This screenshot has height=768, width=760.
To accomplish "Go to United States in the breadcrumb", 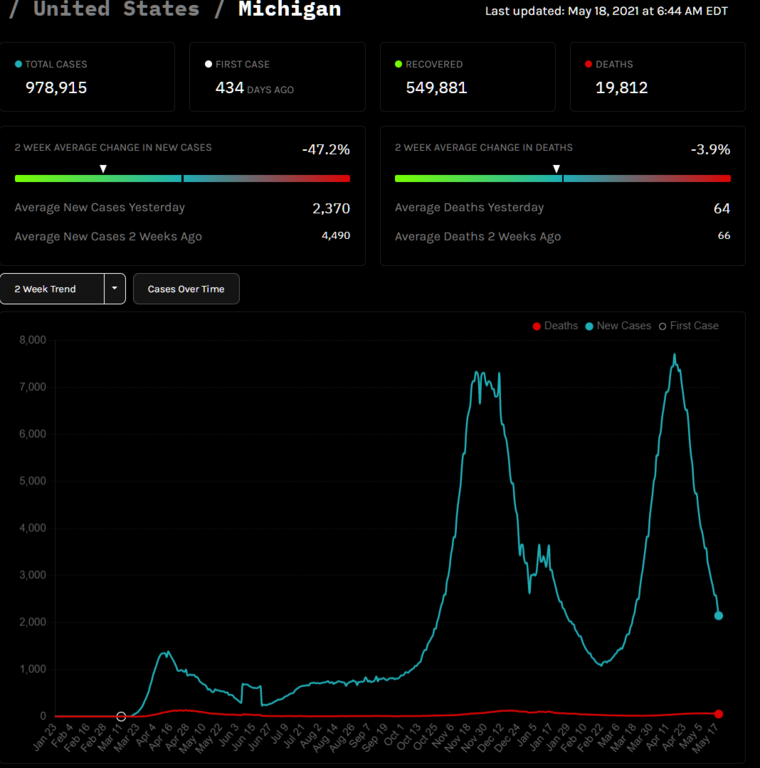I will (x=116, y=10).
